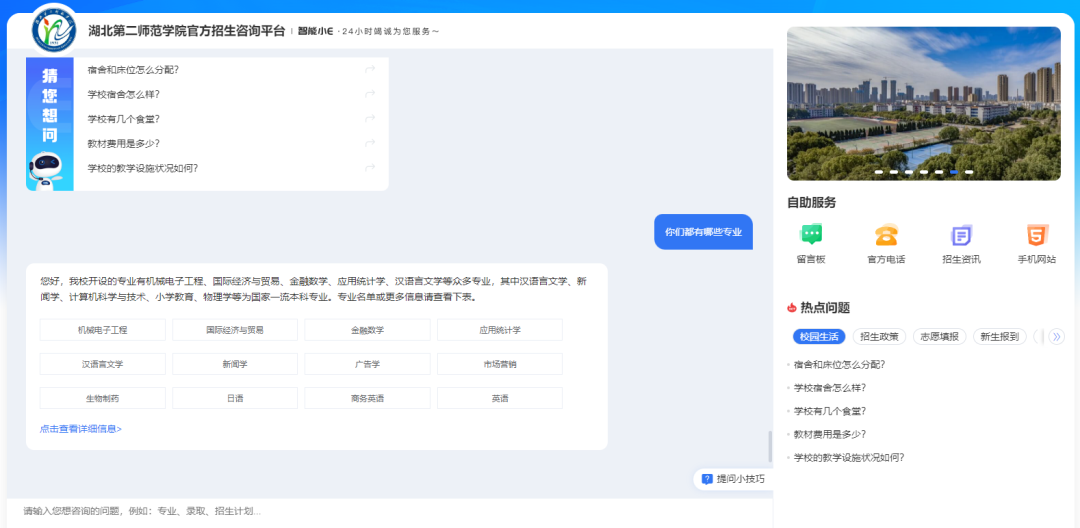The image size is (1080, 528).
Task: Select the 英语 major button
Action: point(500,398)
